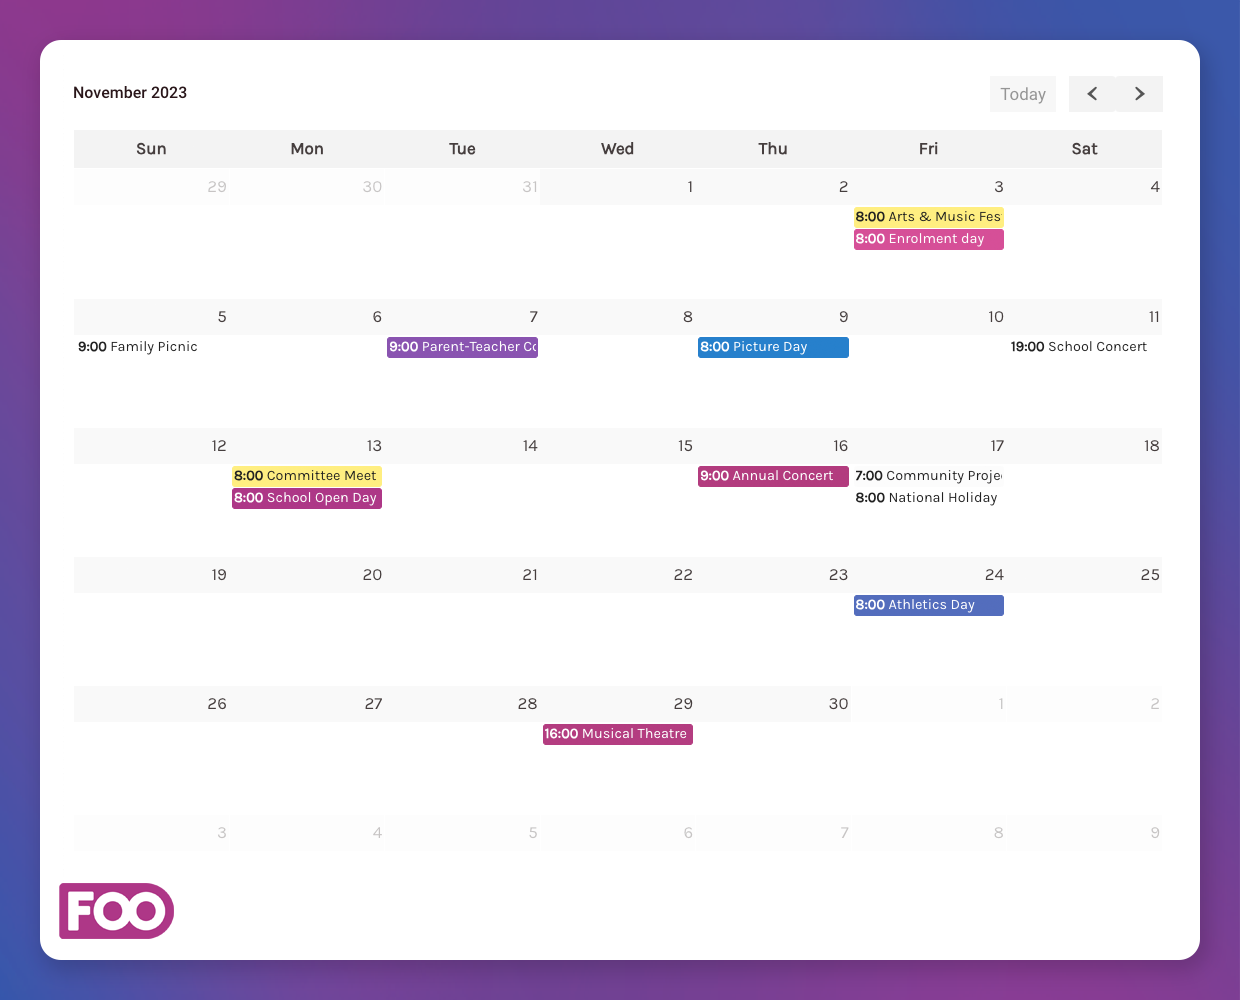Select October 30 greyed date
This screenshot has width=1240, height=1000.
pos(372,187)
